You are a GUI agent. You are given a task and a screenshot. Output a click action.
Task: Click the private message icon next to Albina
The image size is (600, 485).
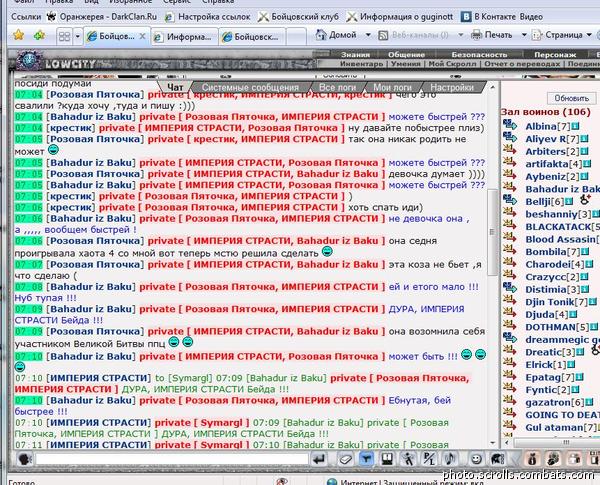[509, 125]
